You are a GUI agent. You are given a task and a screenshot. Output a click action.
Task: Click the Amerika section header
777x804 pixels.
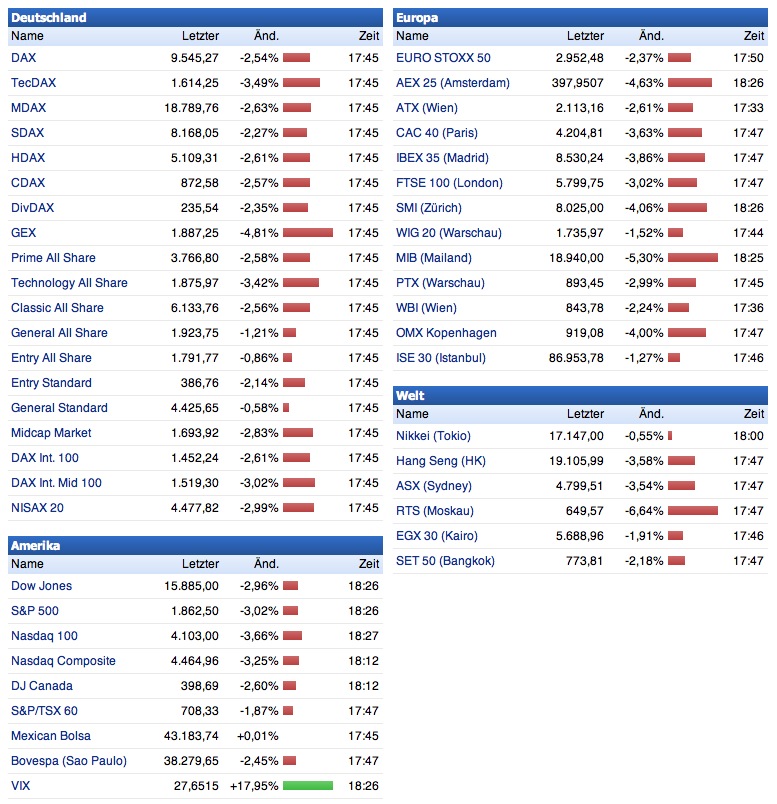click(195, 546)
